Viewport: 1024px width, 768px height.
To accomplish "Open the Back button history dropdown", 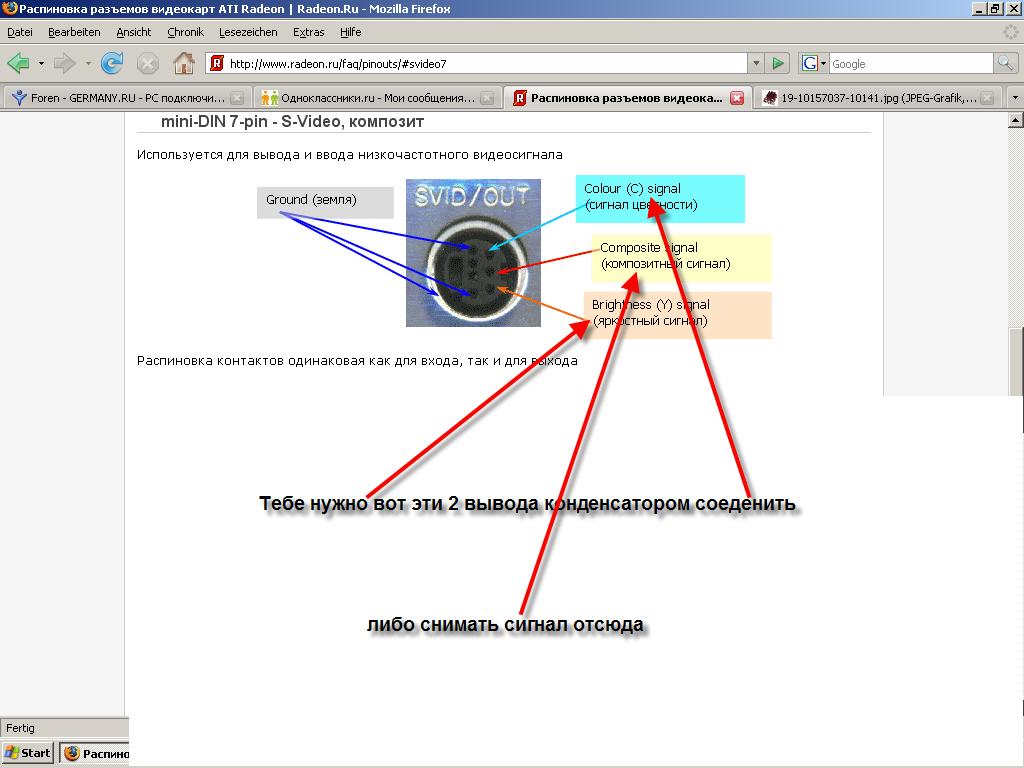I will click(x=41, y=63).
